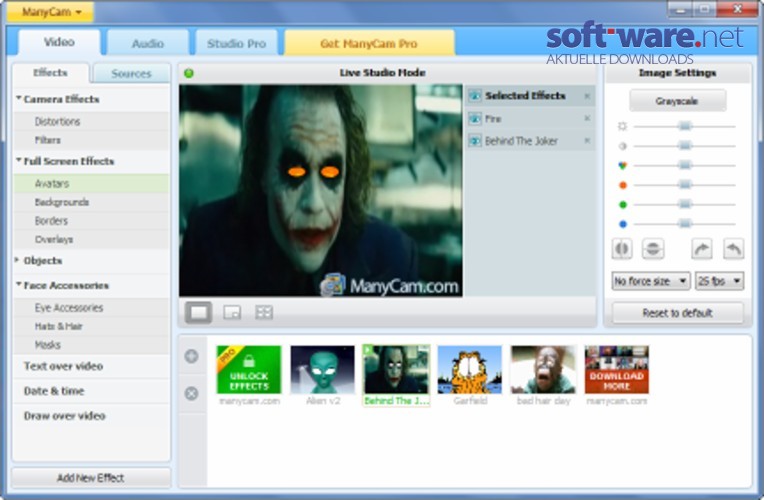Remove the Behind The Joker effect
This screenshot has width=764, height=500.
coord(587,141)
